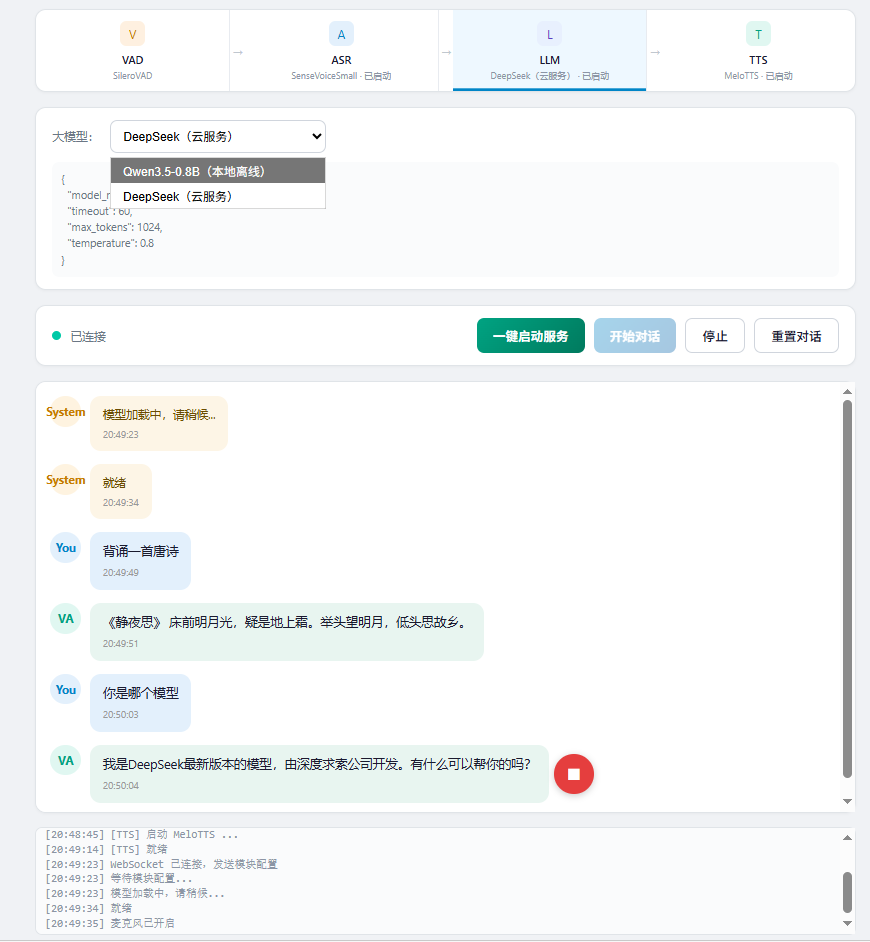Screen dimensions: 870x942
Task: Click VA avatar beside DeepSeek reply
Action: coord(65,760)
